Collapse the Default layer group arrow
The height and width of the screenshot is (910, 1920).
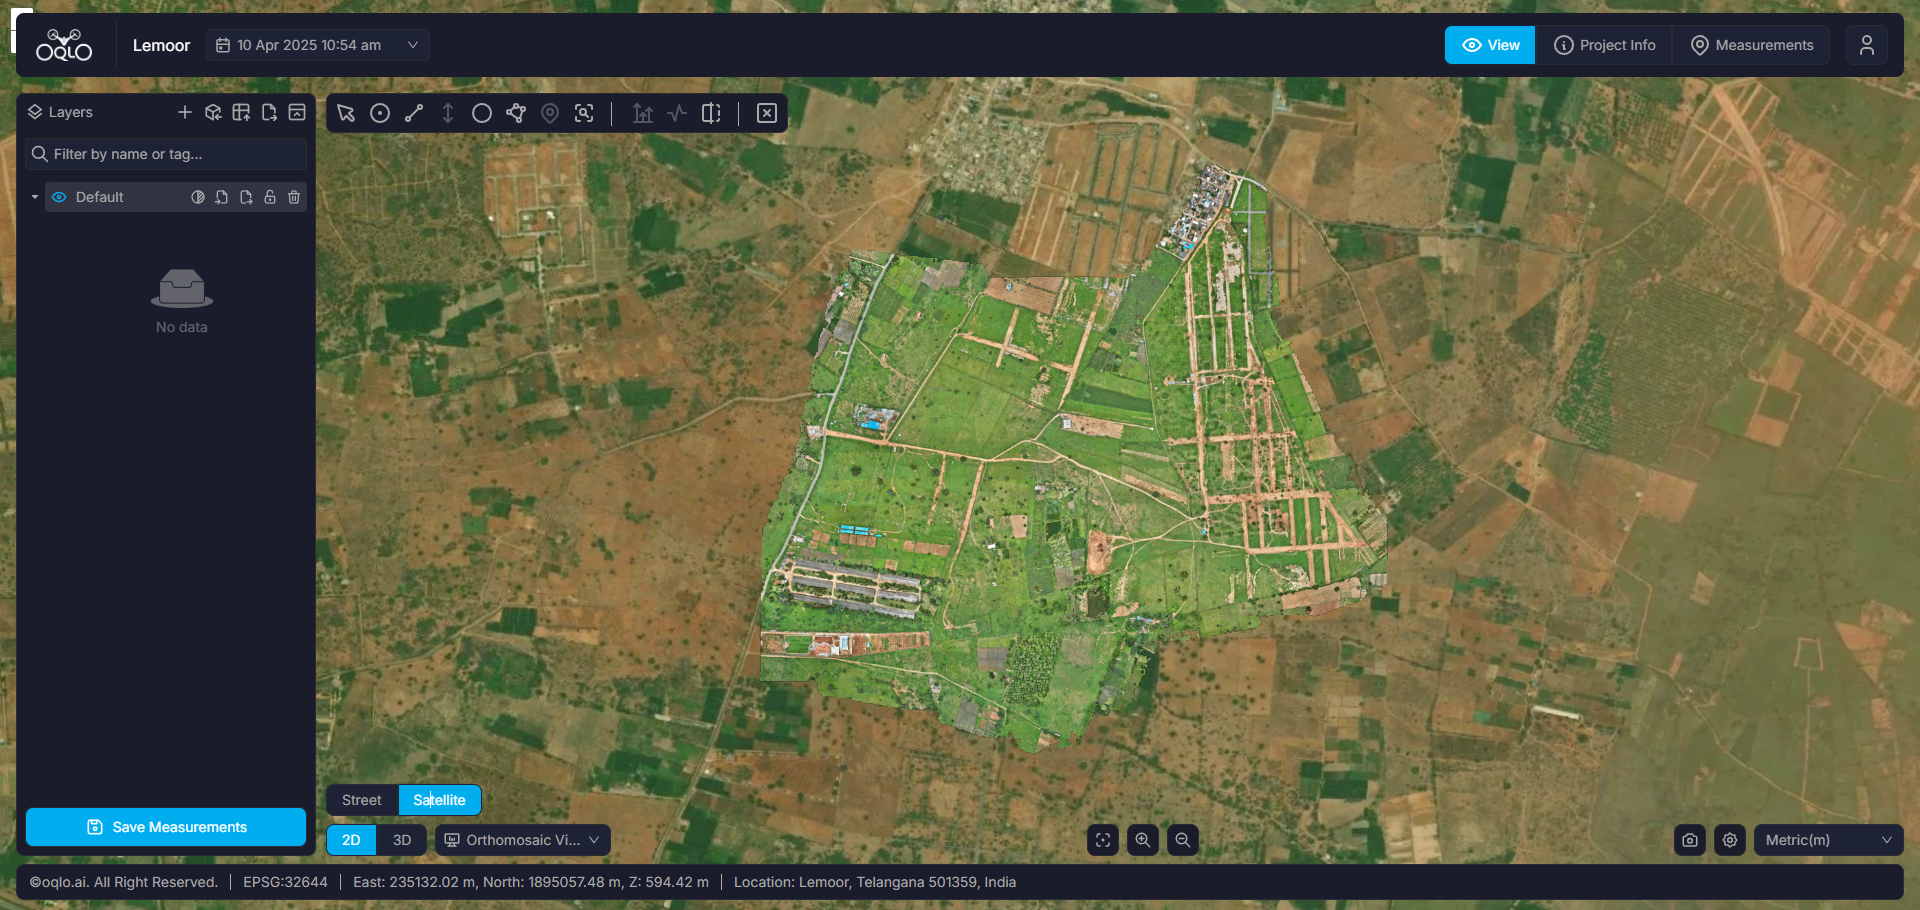click(35, 197)
